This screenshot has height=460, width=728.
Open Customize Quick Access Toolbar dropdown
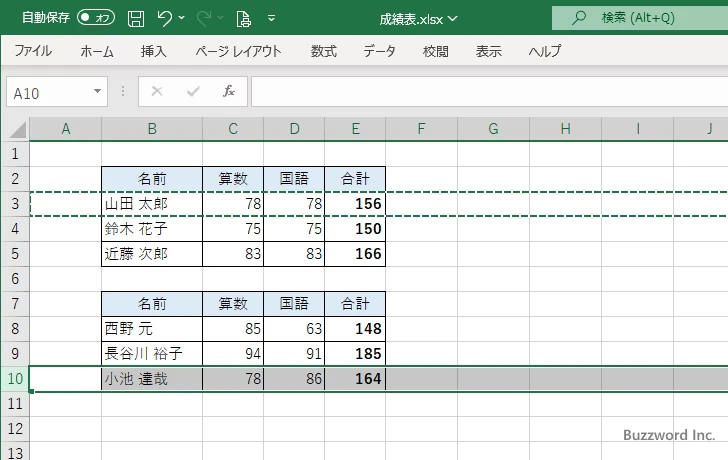272,18
